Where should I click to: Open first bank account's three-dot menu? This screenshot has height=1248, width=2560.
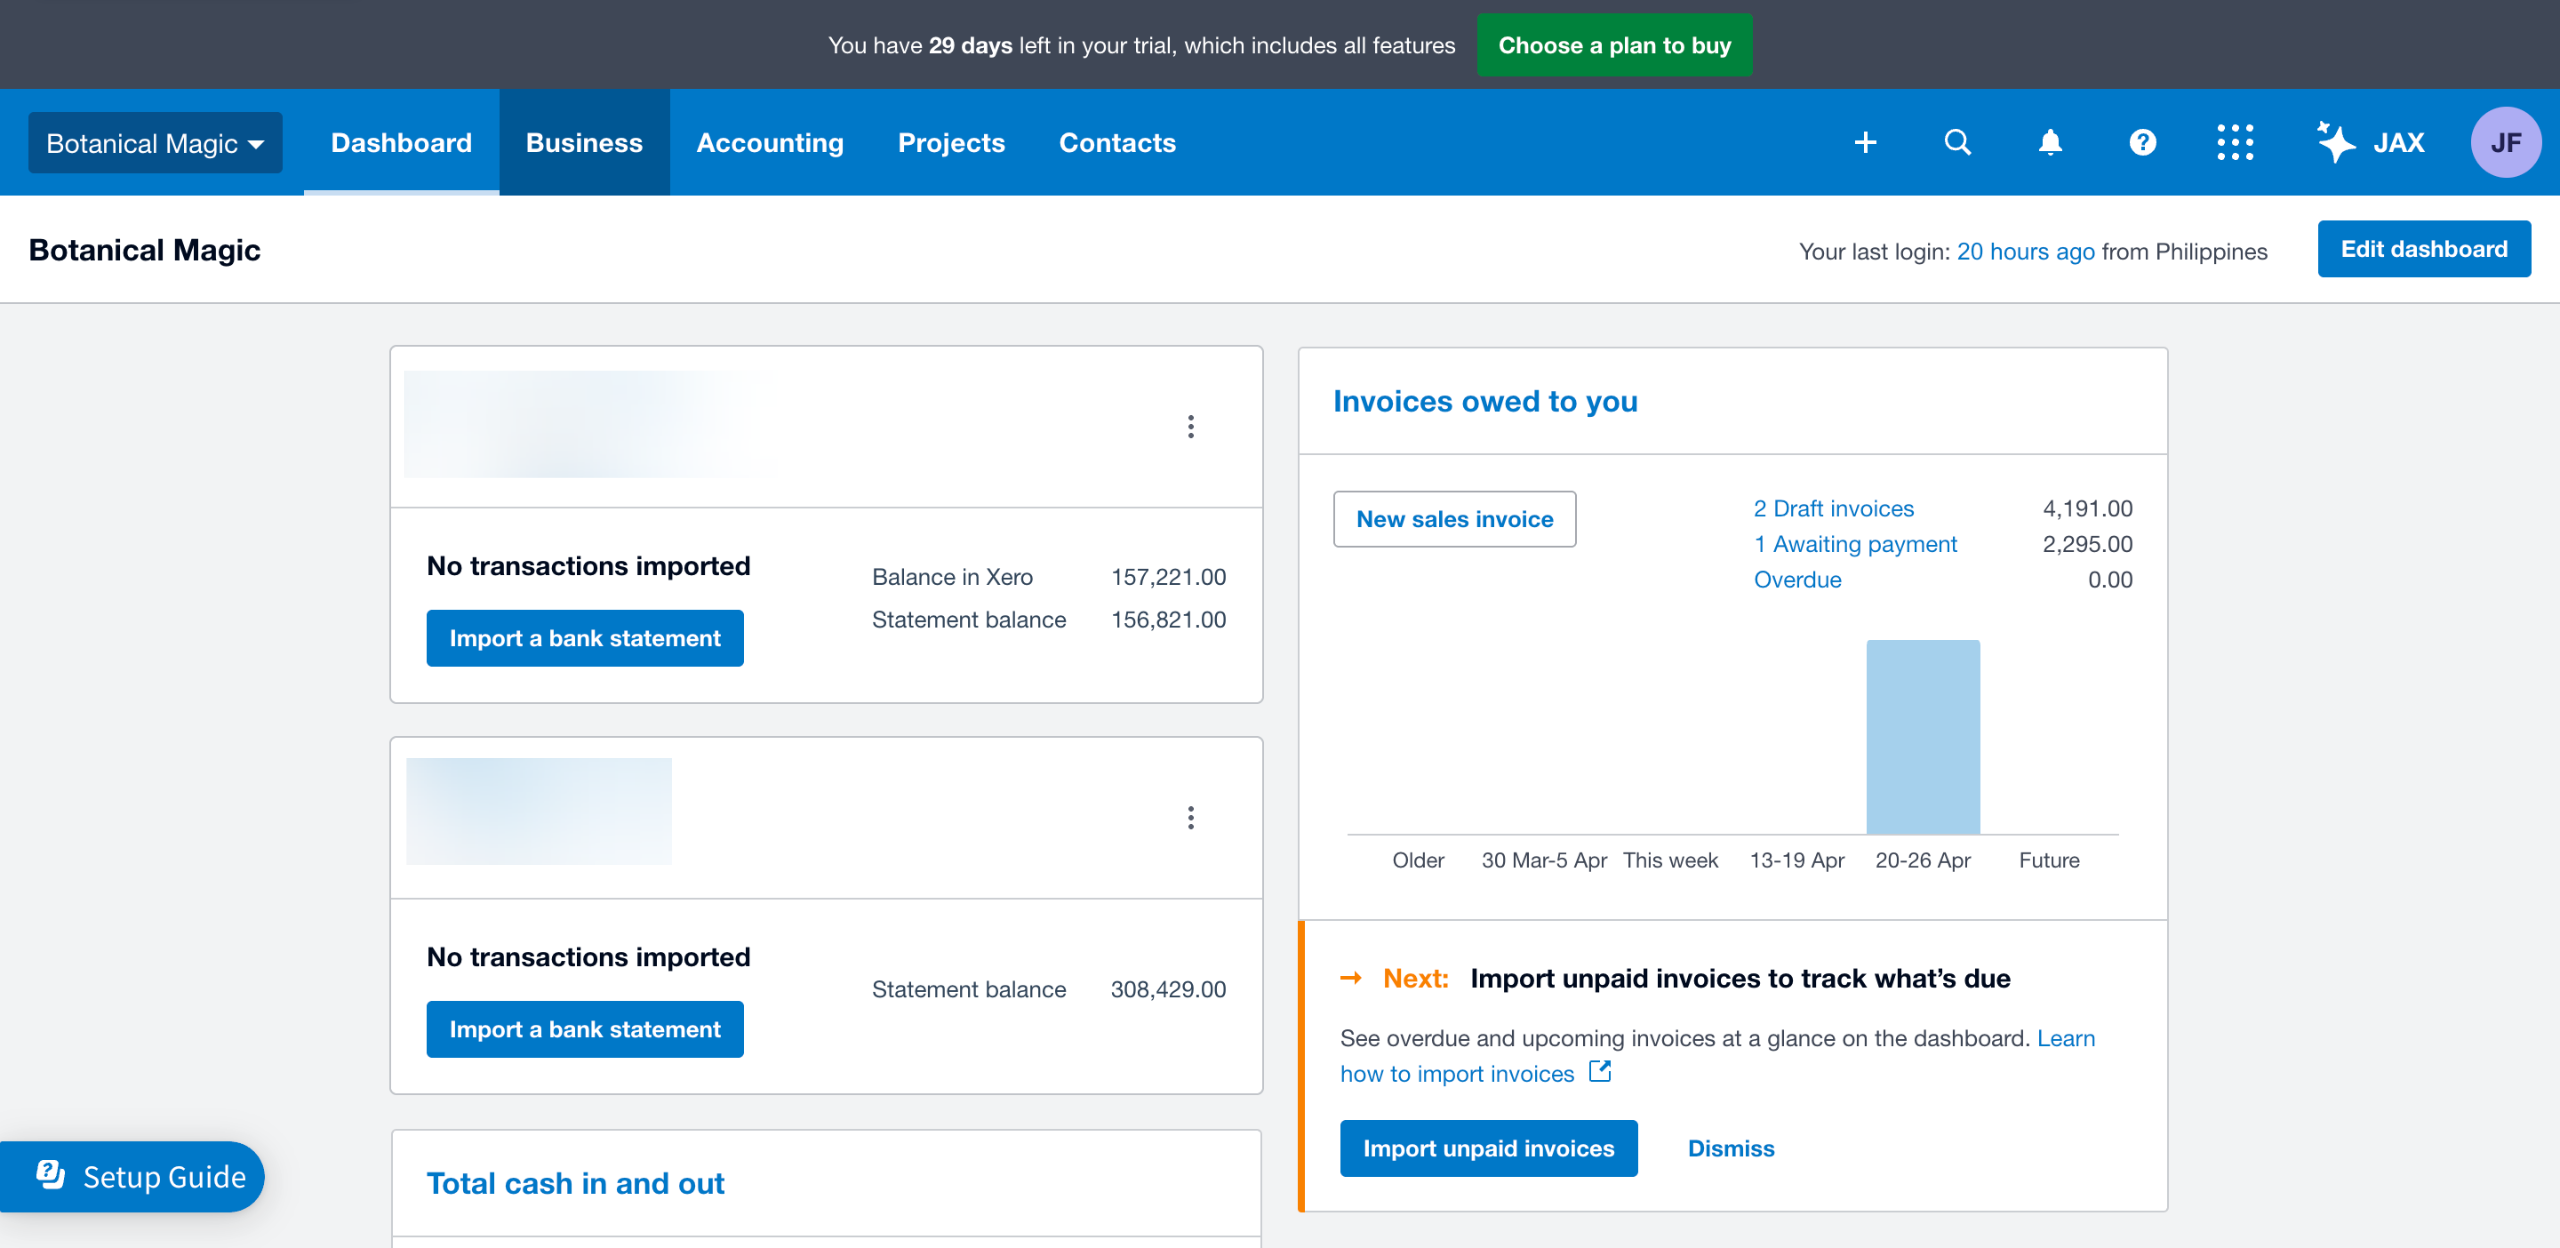click(x=1190, y=427)
